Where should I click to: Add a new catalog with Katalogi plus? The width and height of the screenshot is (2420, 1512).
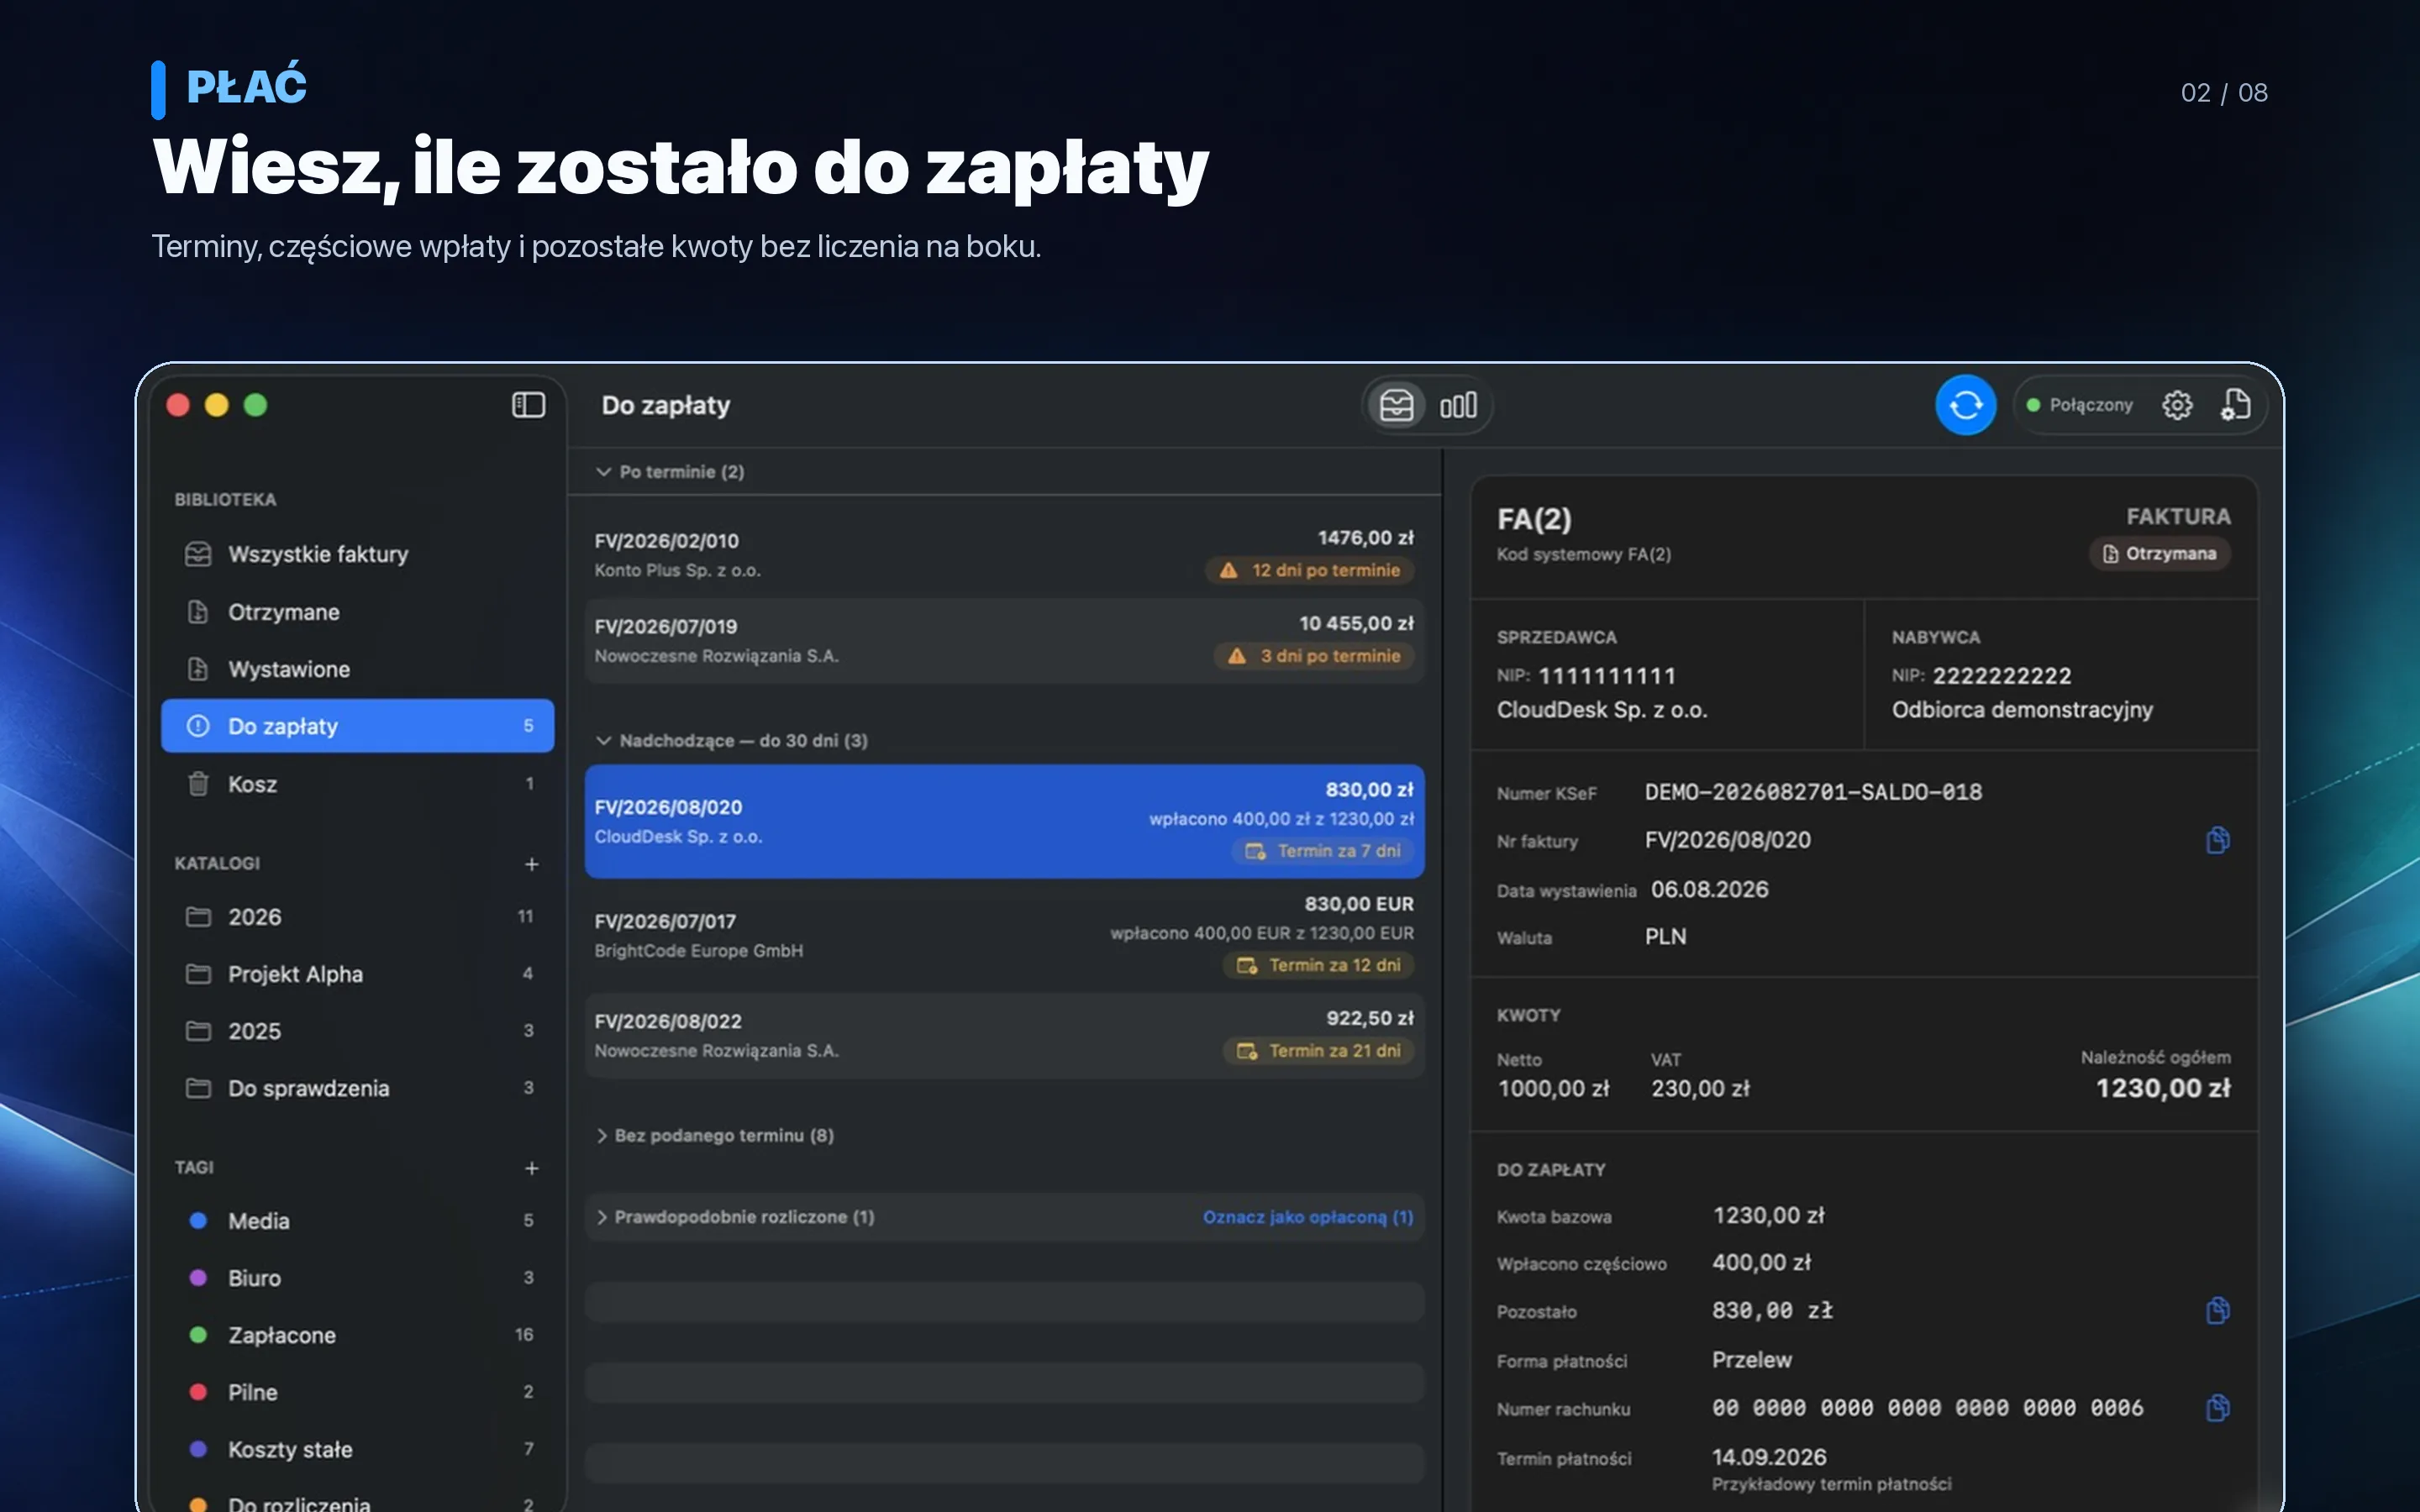(532, 864)
